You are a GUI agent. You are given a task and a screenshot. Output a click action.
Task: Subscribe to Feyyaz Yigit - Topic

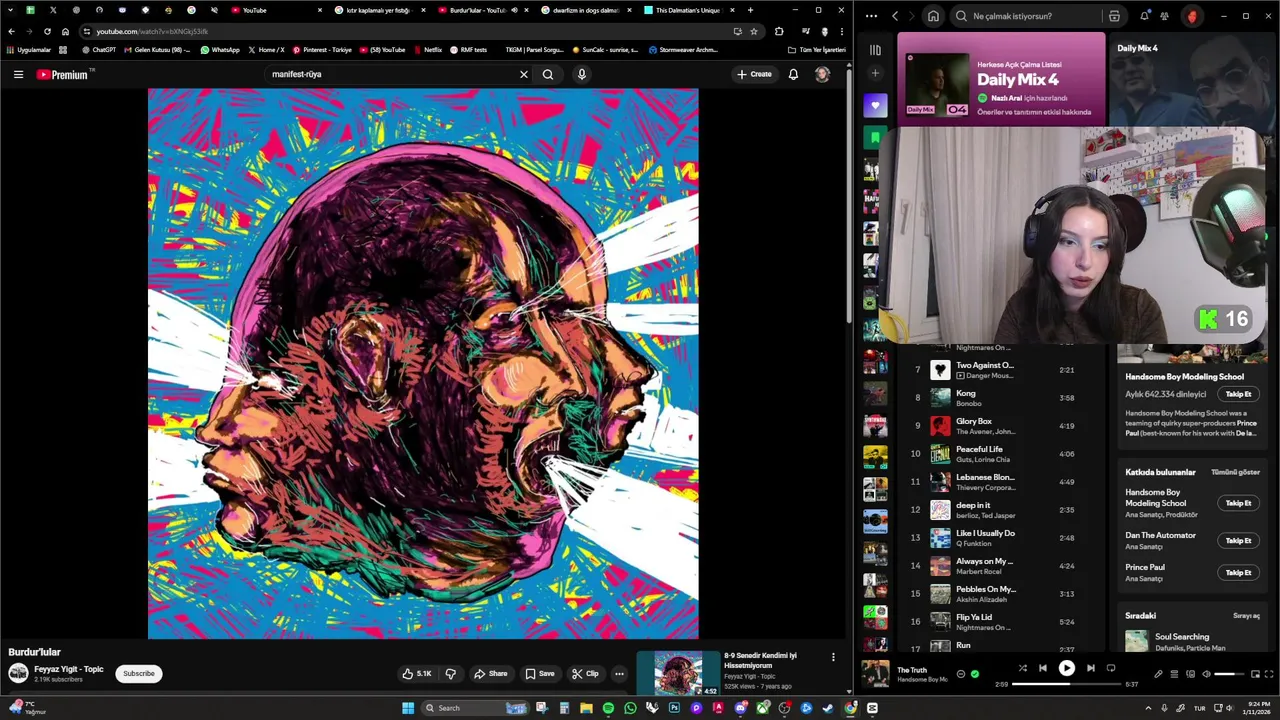pyautogui.click(x=139, y=674)
